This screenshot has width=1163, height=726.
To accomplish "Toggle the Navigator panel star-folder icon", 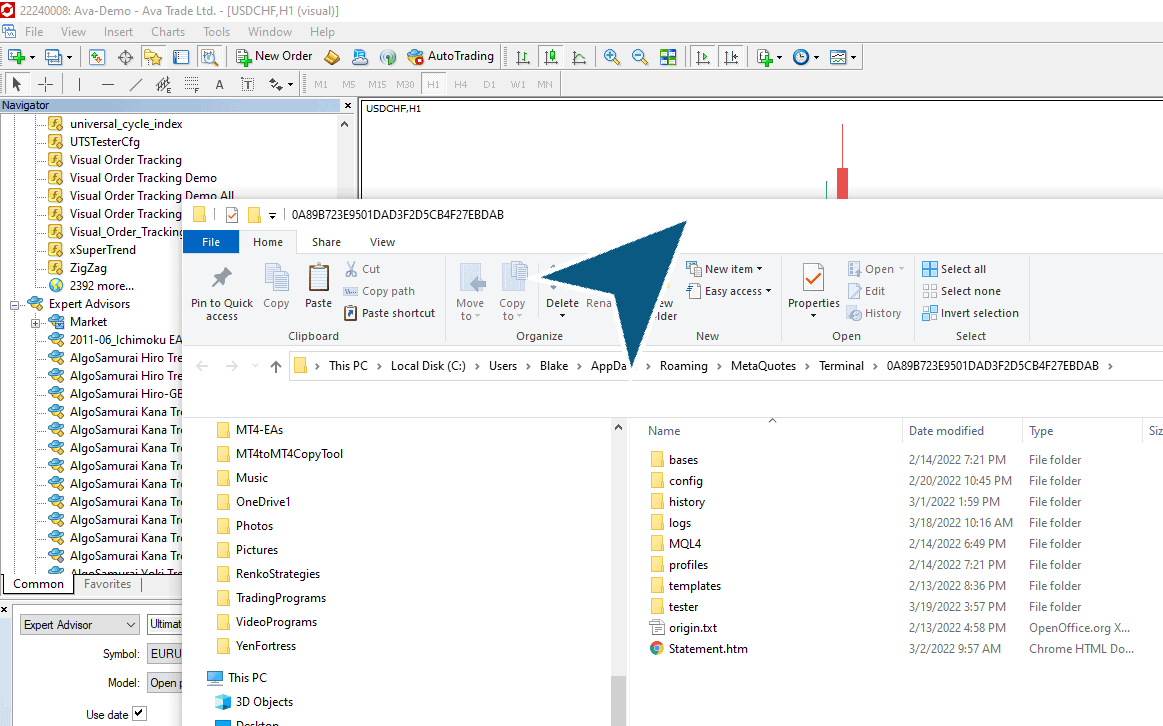I will coord(153,57).
